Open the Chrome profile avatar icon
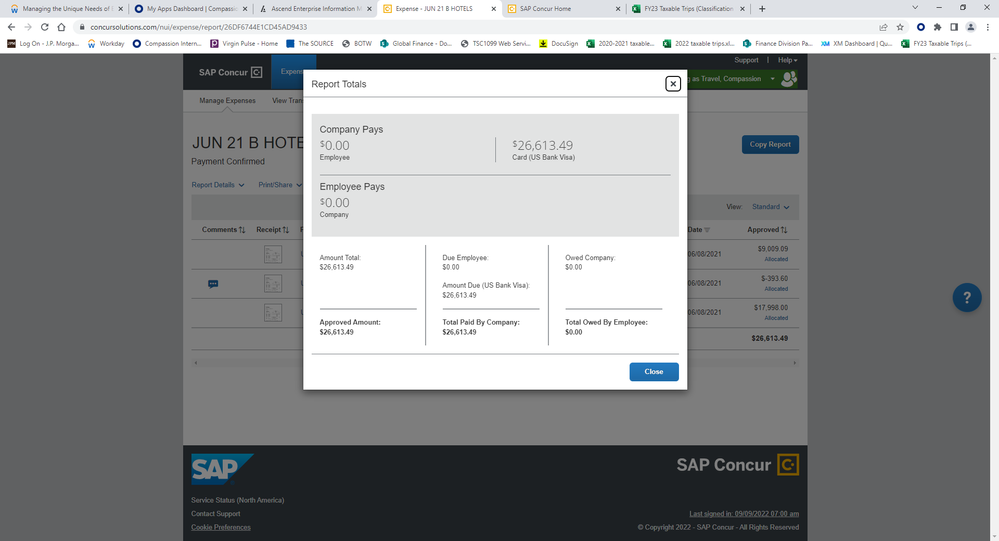The height and width of the screenshot is (541, 999). tap(970, 27)
